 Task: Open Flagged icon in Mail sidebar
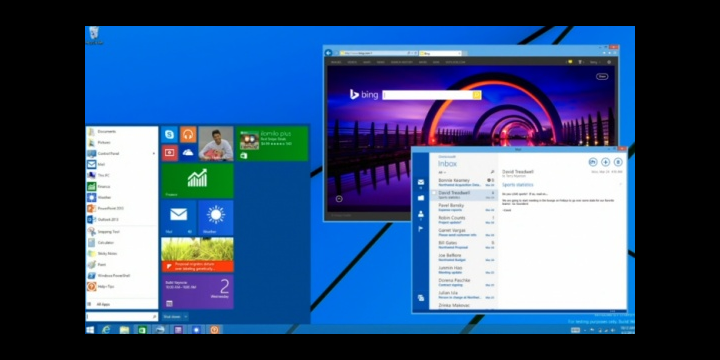(x=421, y=229)
